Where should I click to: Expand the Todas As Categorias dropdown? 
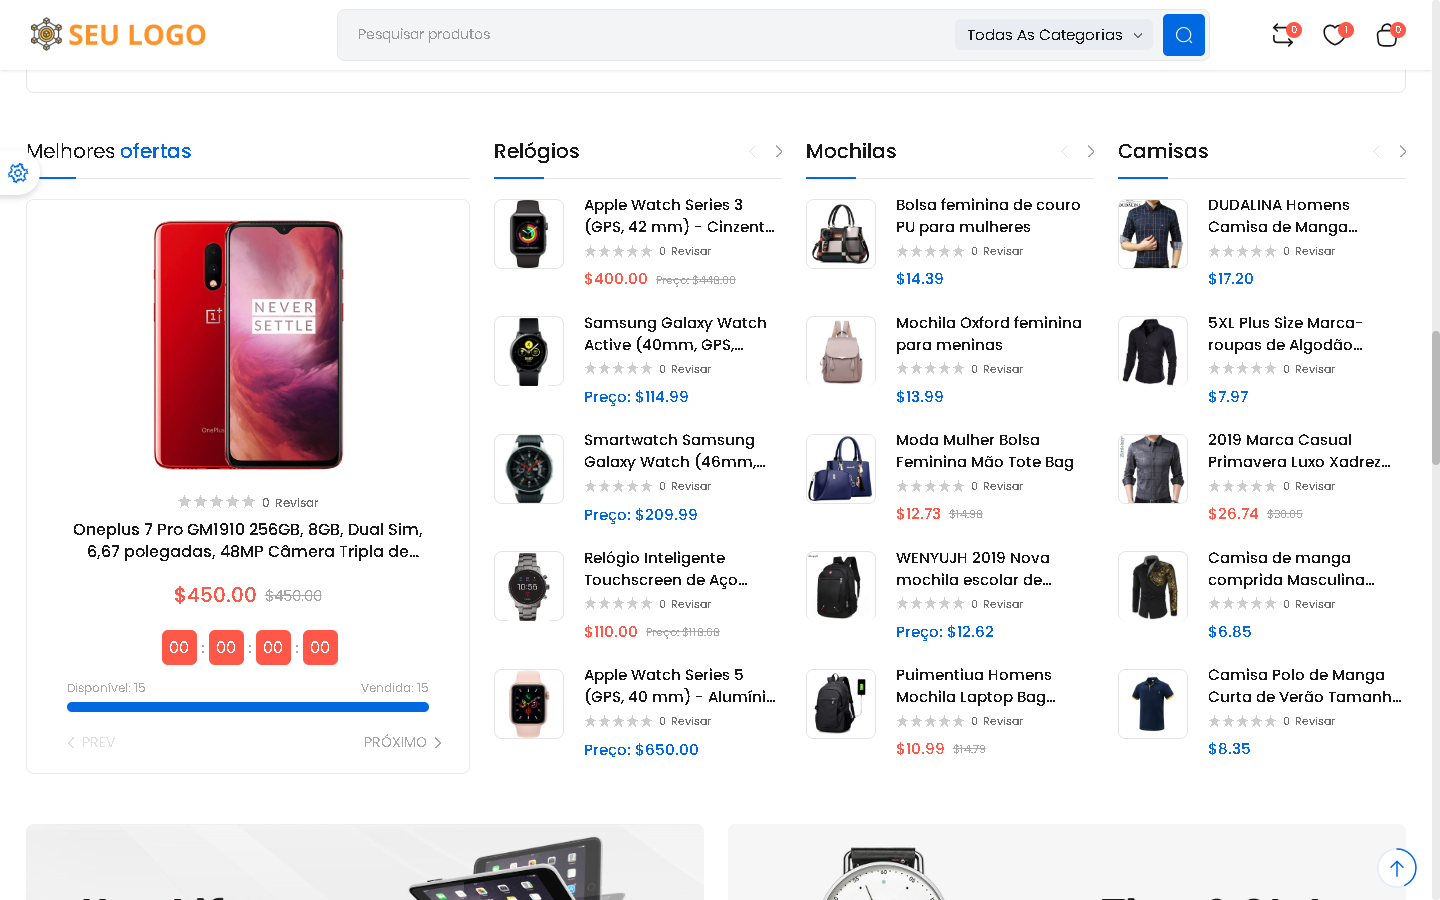pyautogui.click(x=1053, y=35)
